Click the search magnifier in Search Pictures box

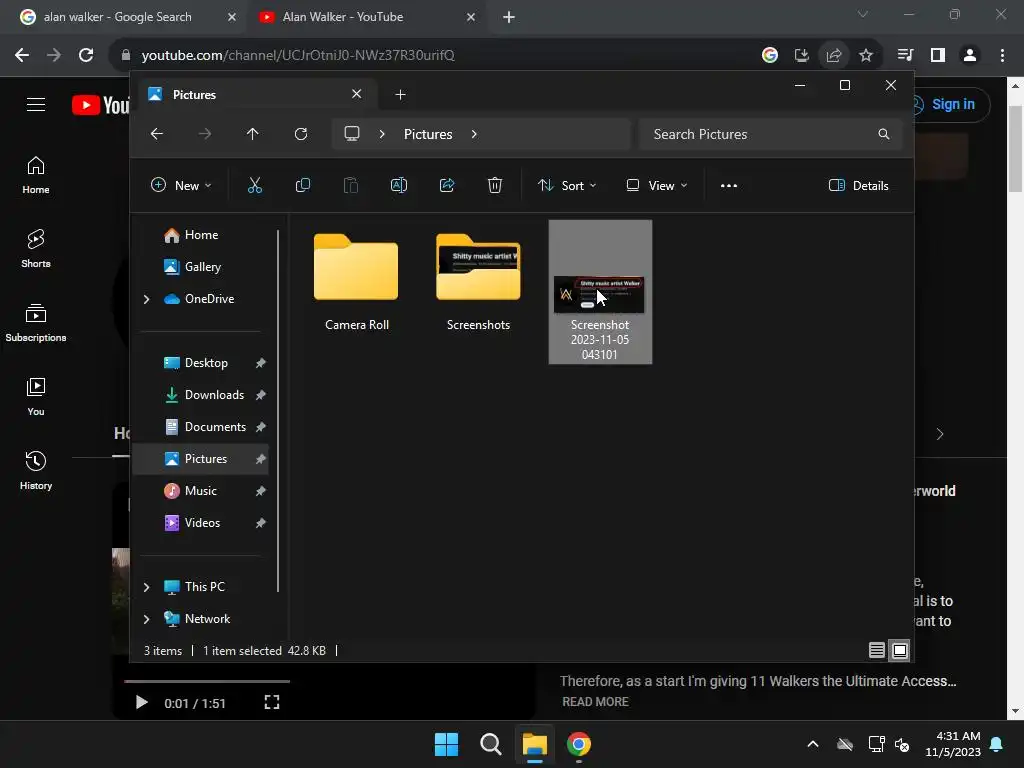click(x=884, y=134)
